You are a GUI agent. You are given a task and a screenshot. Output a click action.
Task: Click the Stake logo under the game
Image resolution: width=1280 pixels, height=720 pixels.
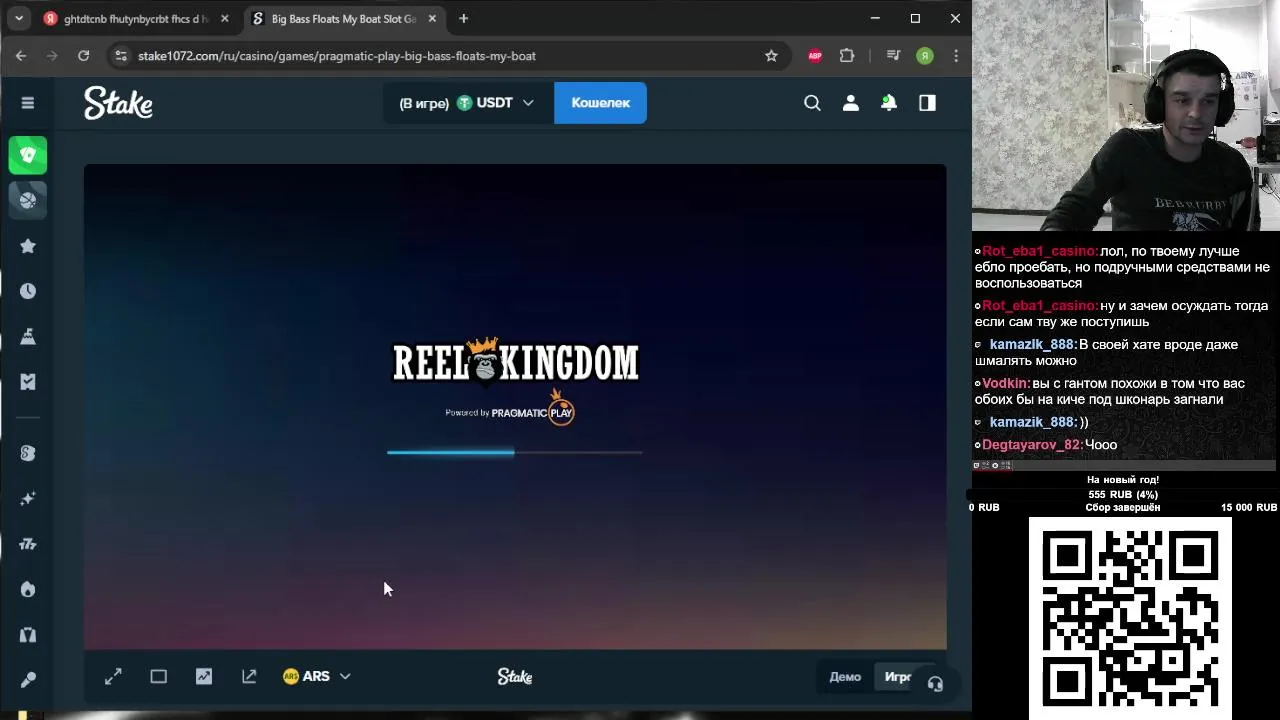515,677
